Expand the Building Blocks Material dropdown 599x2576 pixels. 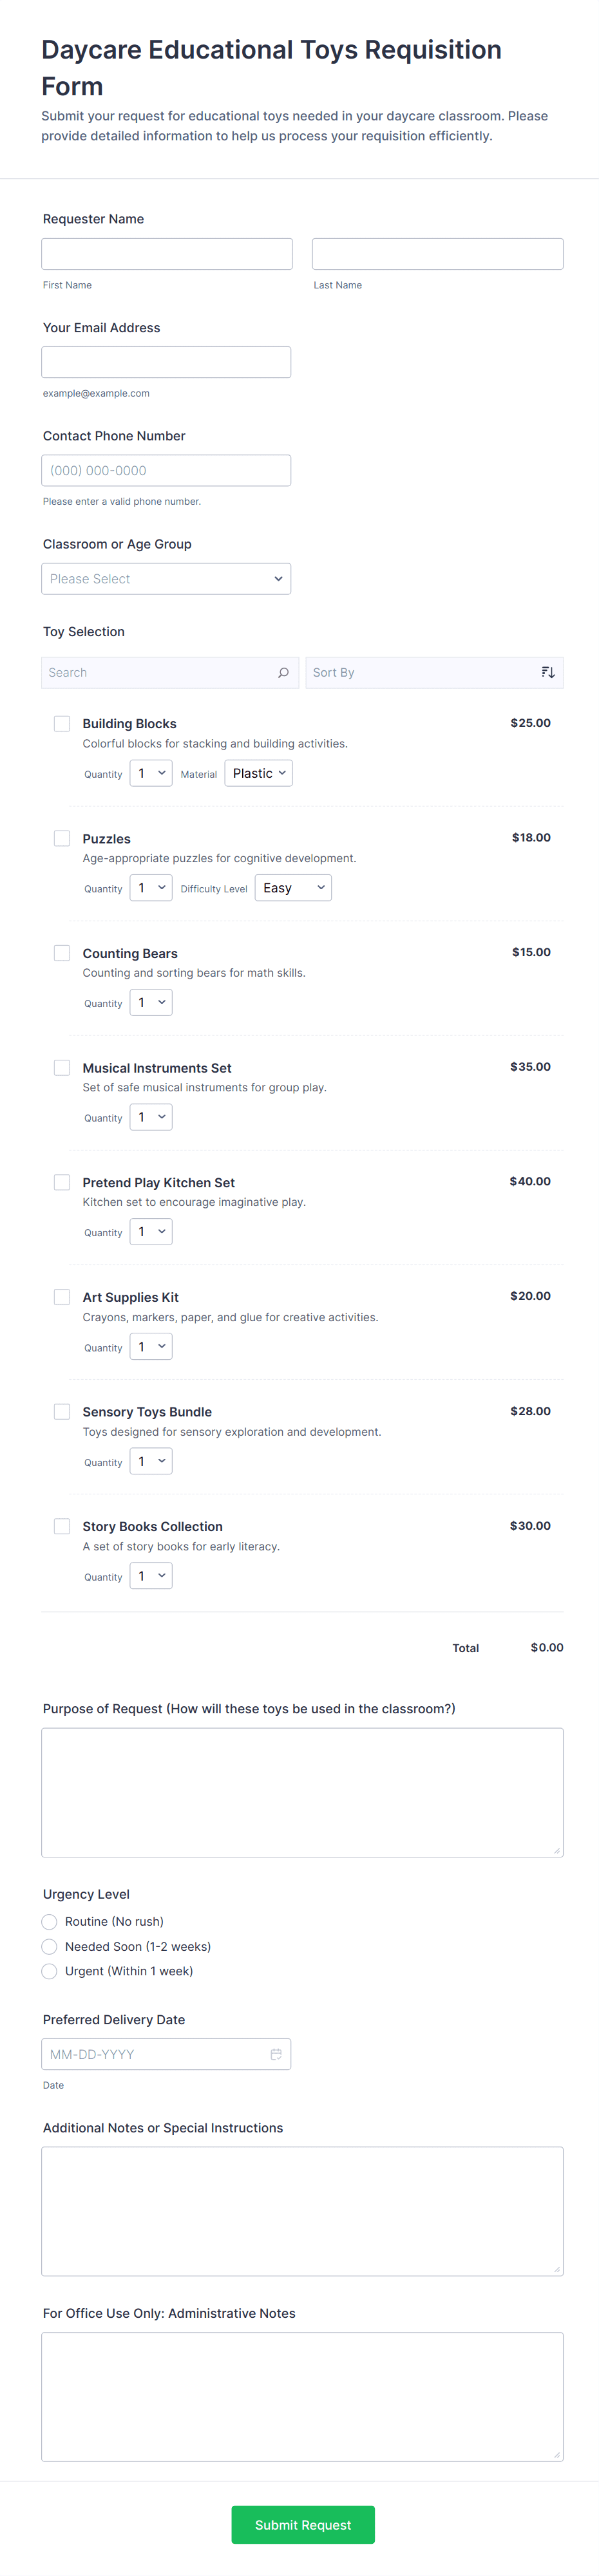click(x=258, y=773)
